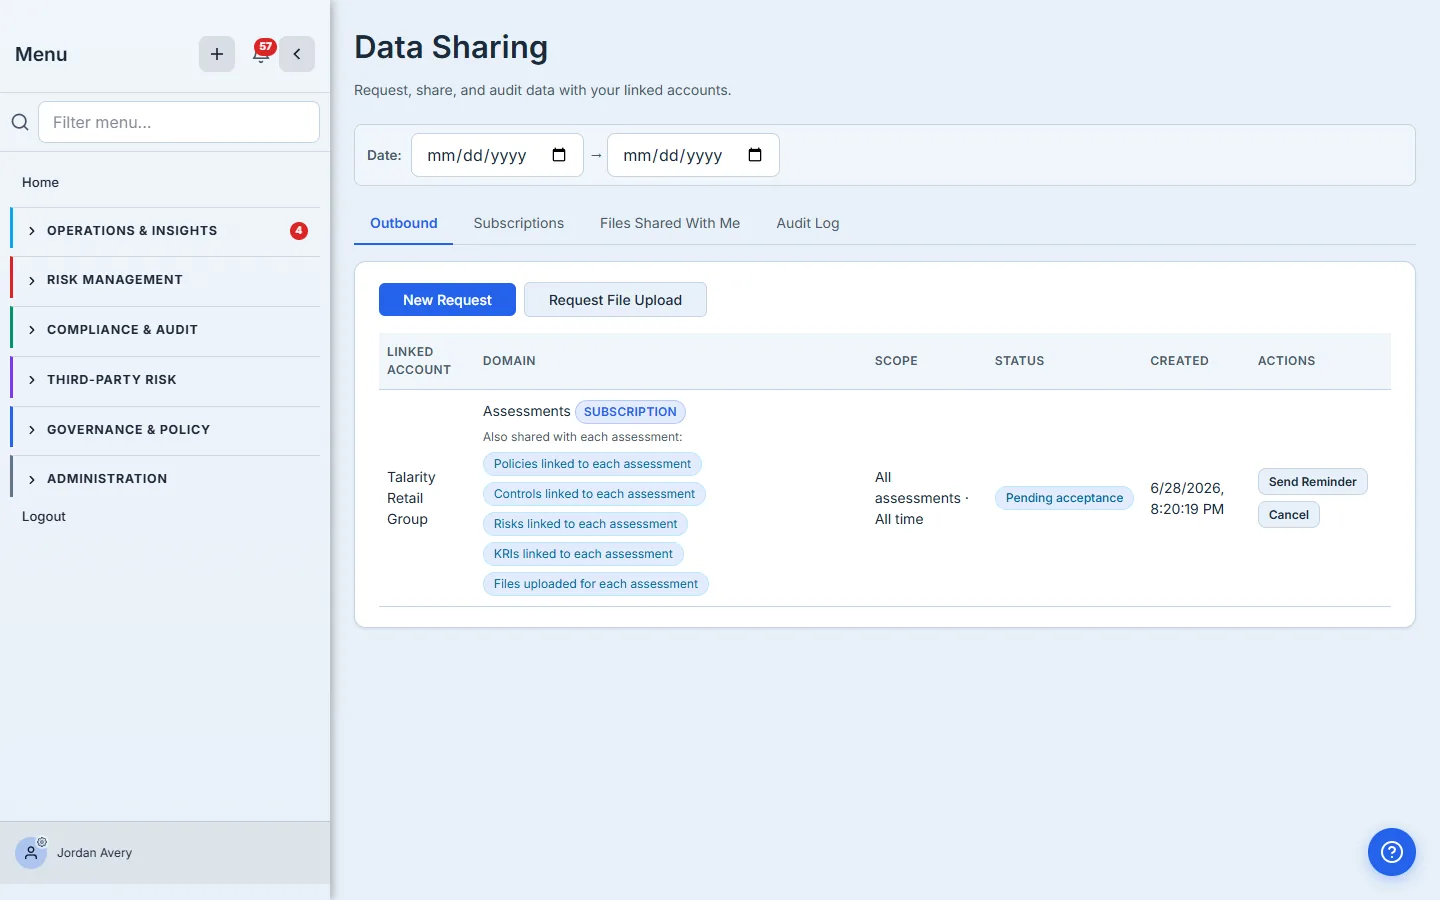The image size is (1440, 900).
Task: Click the Data Sharing page title
Action: point(451,47)
